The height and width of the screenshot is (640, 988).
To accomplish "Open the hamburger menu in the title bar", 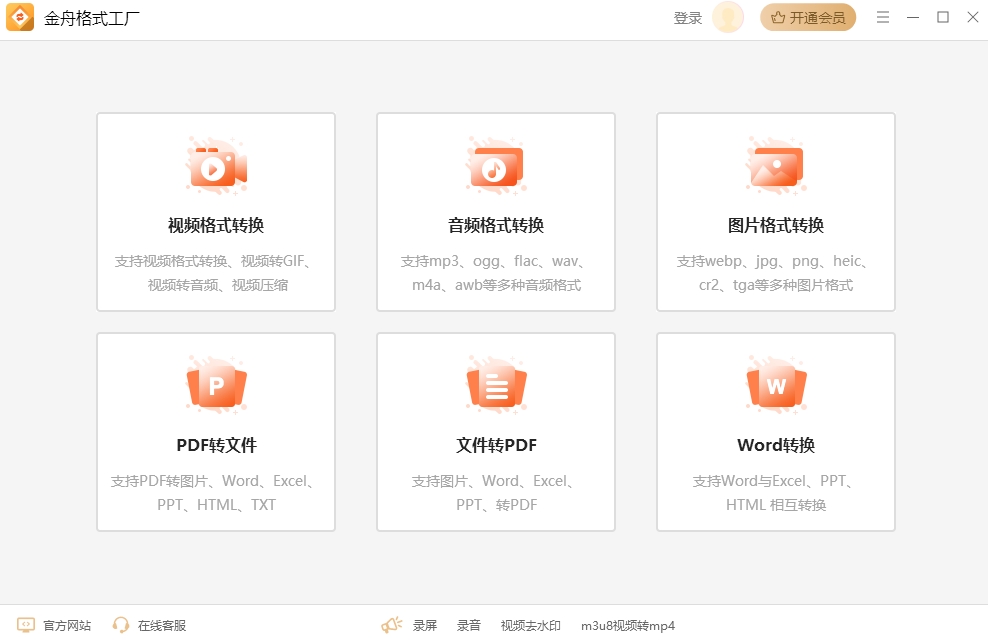I will coord(883,17).
